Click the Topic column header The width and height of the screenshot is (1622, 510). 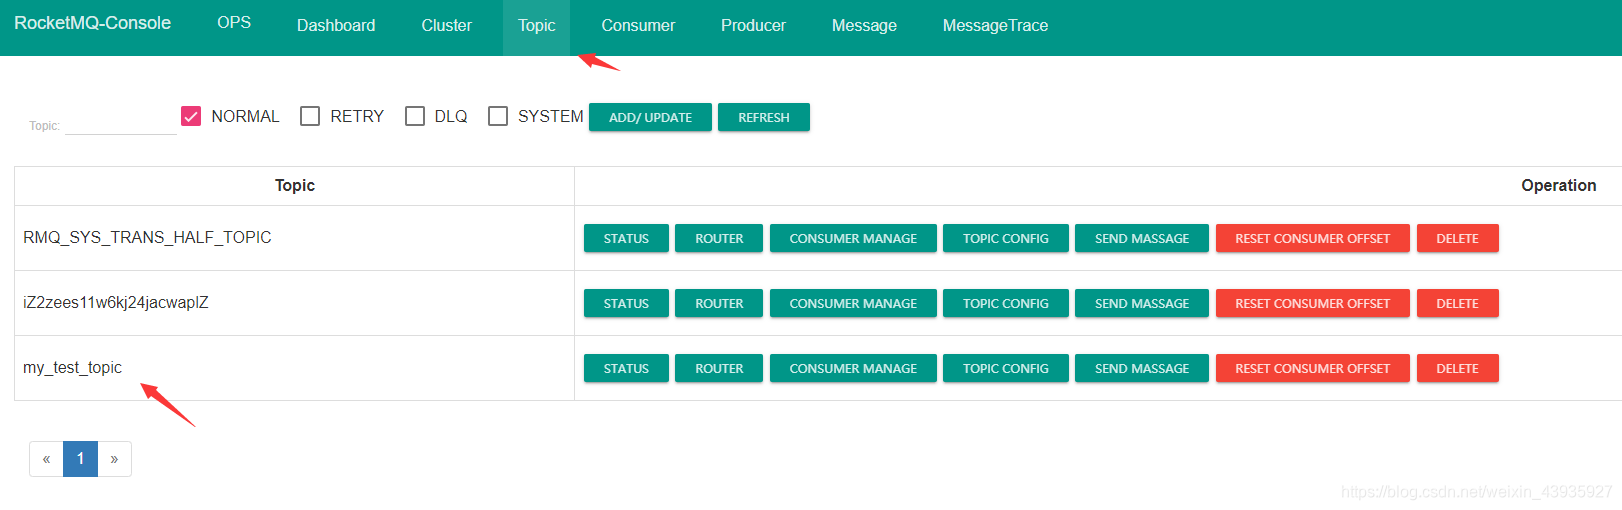coord(295,185)
